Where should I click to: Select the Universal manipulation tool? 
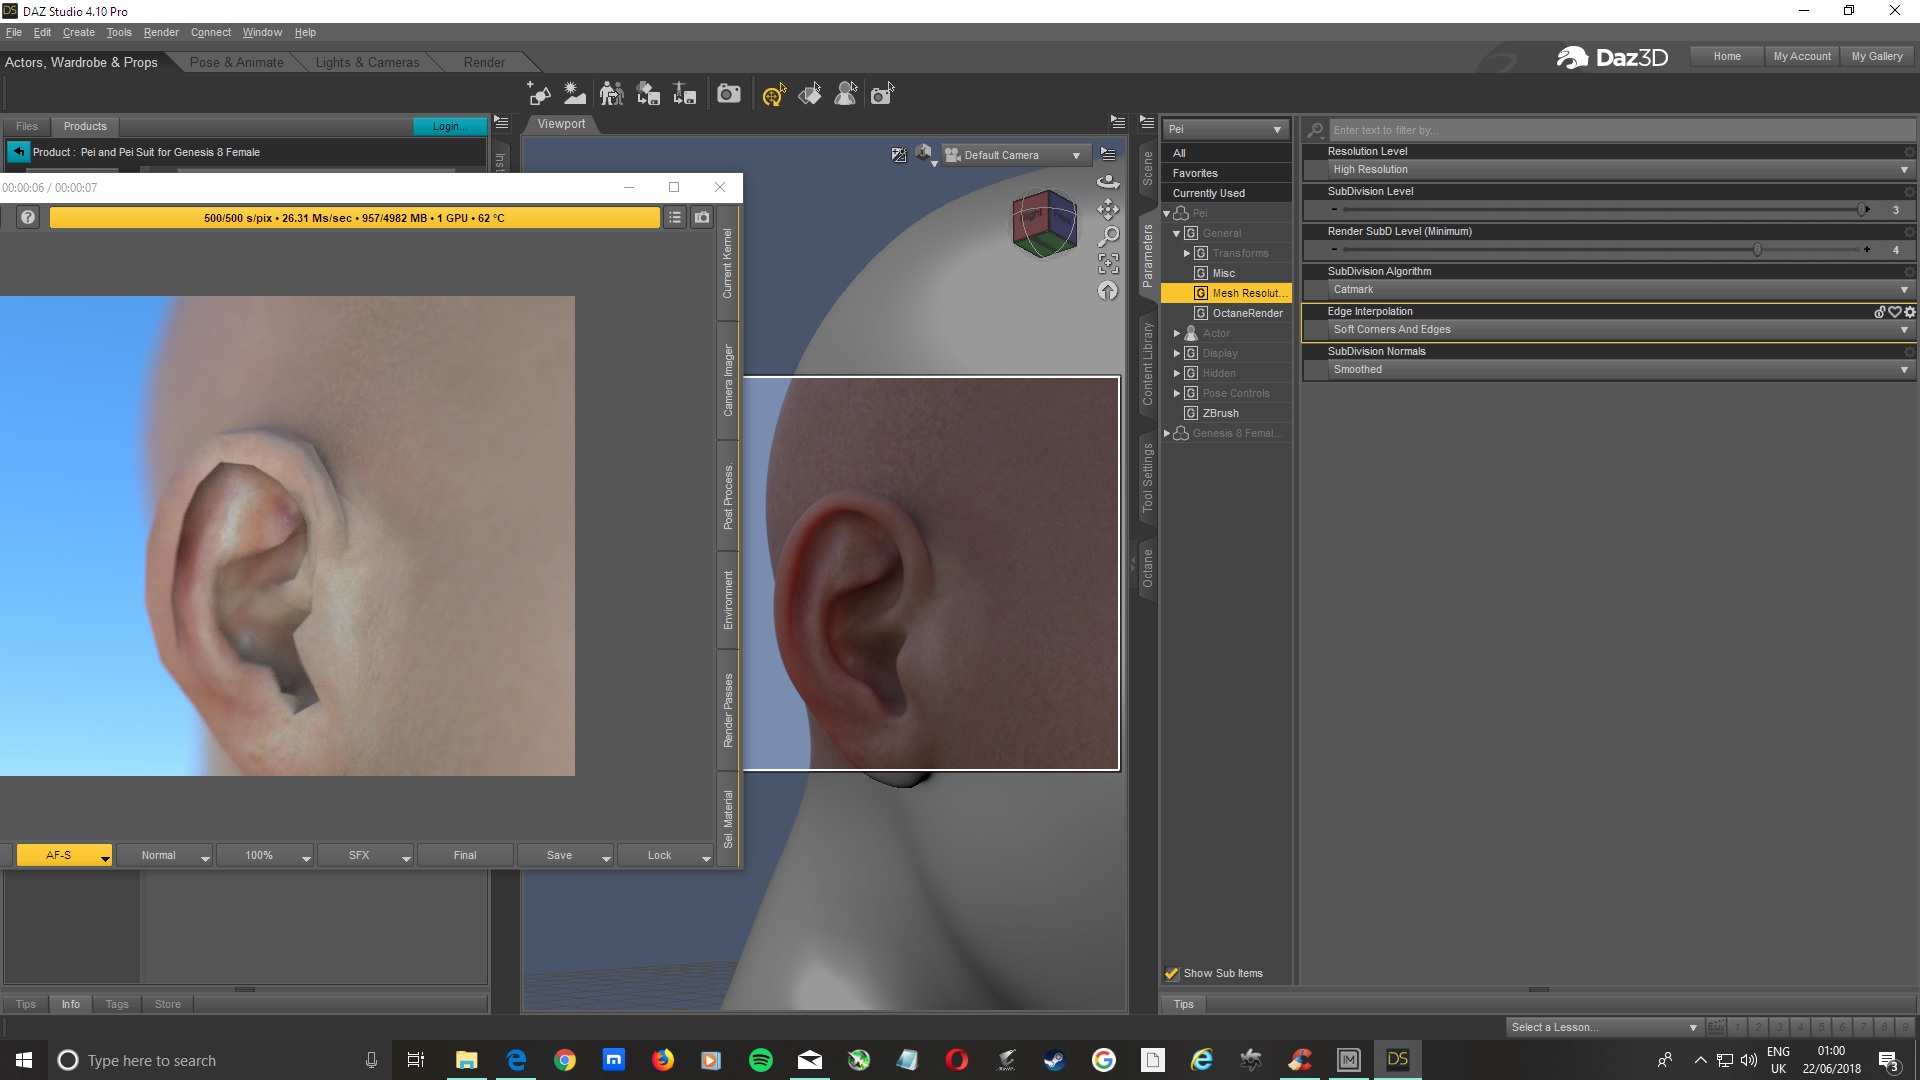click(774, 95)
